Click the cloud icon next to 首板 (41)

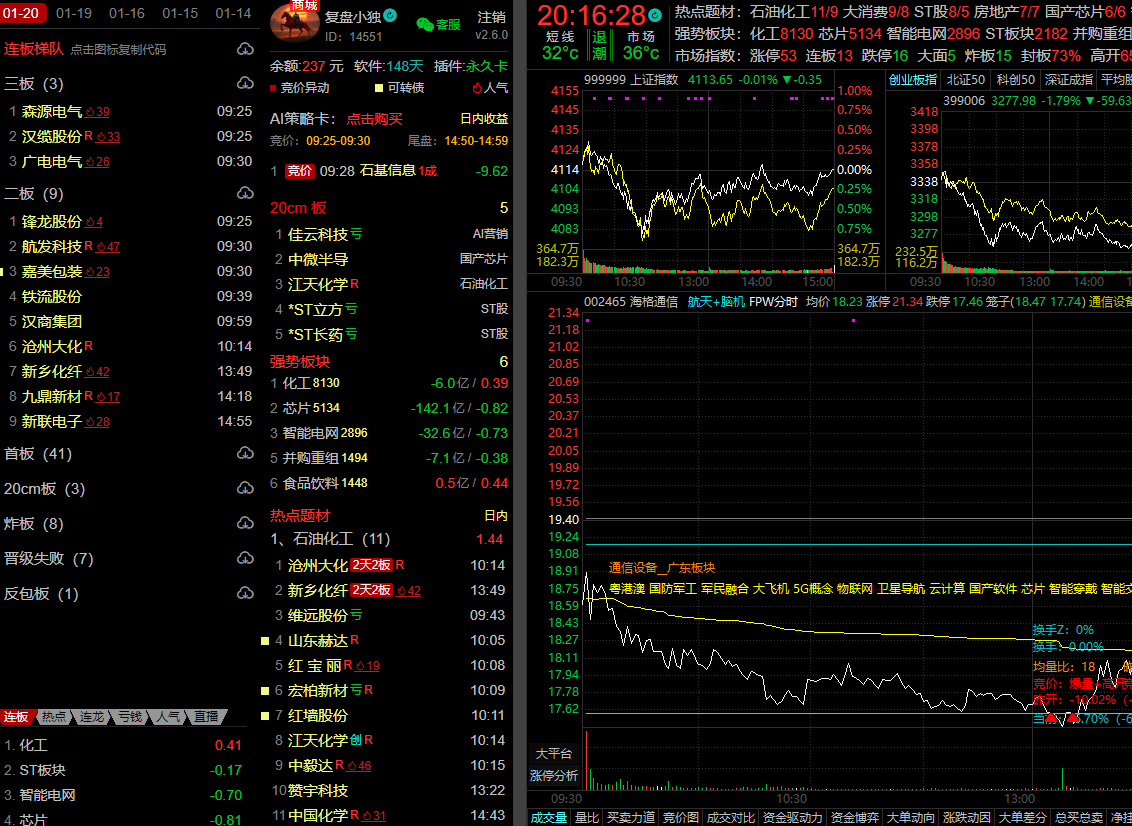(245, 454)
